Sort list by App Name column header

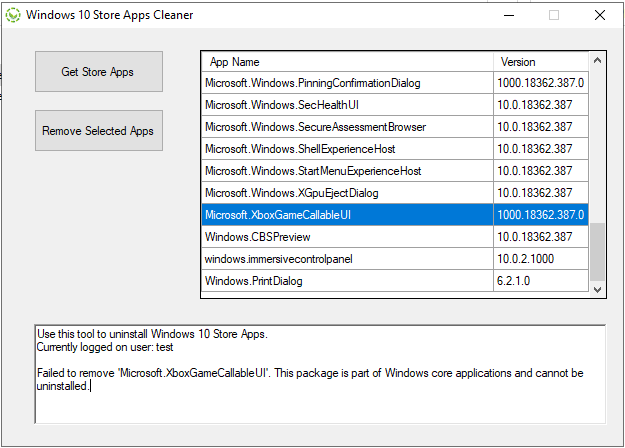click(x=347, y=62)
